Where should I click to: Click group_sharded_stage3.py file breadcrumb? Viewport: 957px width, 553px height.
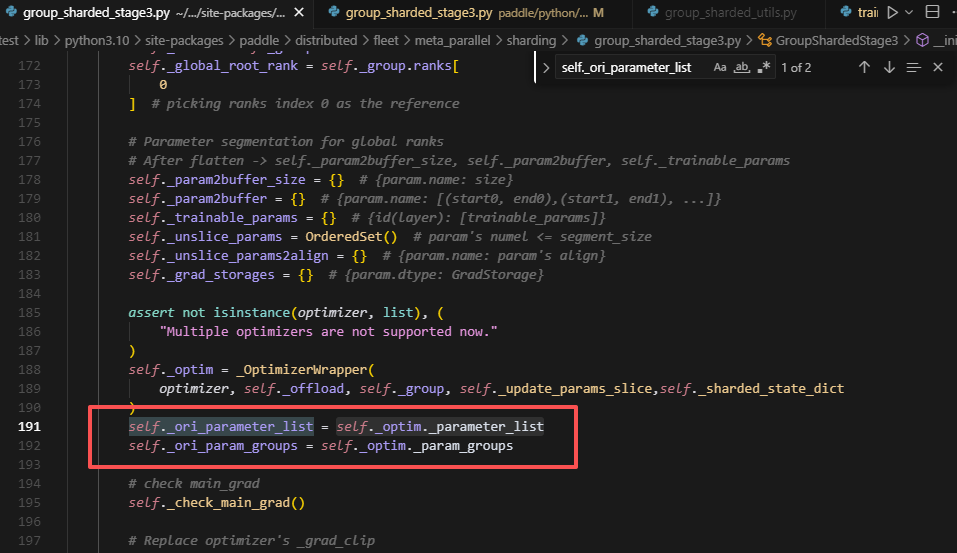click(x=666, y=40)
